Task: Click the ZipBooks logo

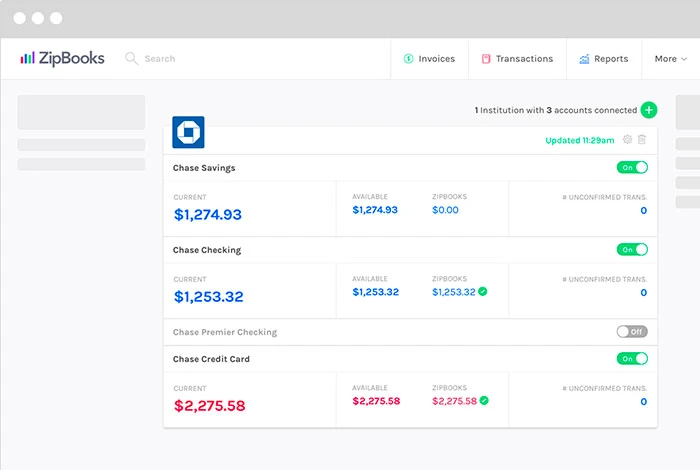Action: (x=62, y=59)
